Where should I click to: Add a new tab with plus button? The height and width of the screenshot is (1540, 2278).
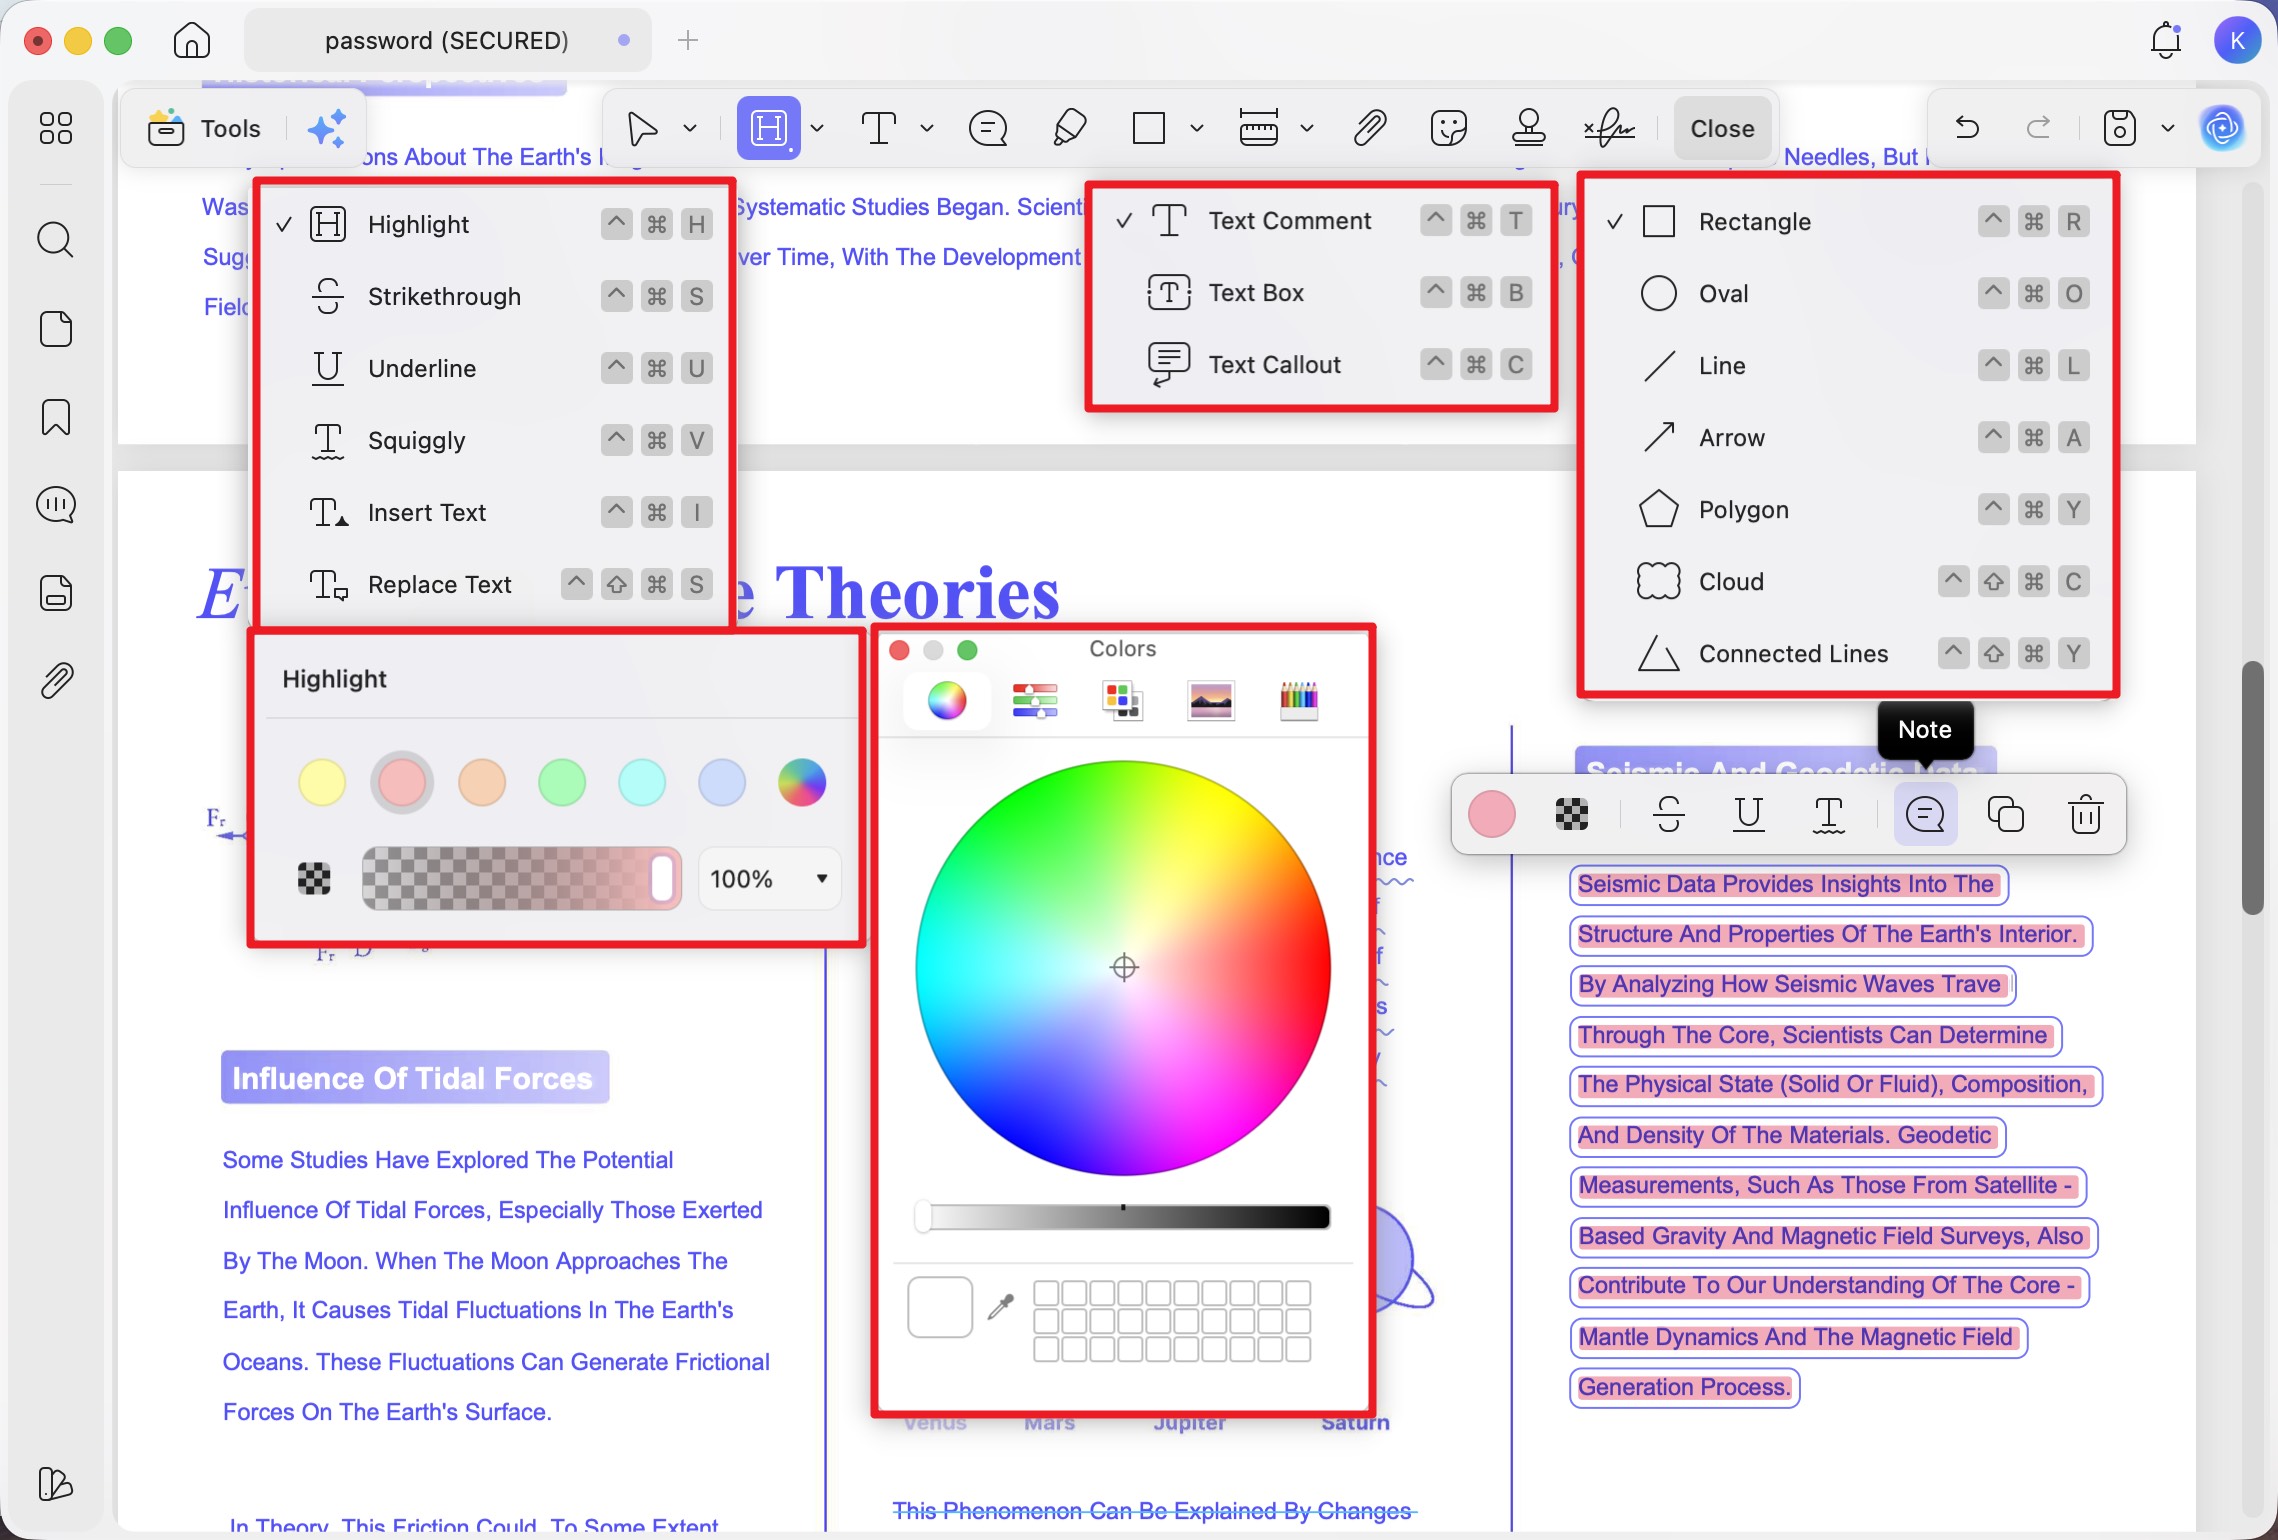(688, 40)
